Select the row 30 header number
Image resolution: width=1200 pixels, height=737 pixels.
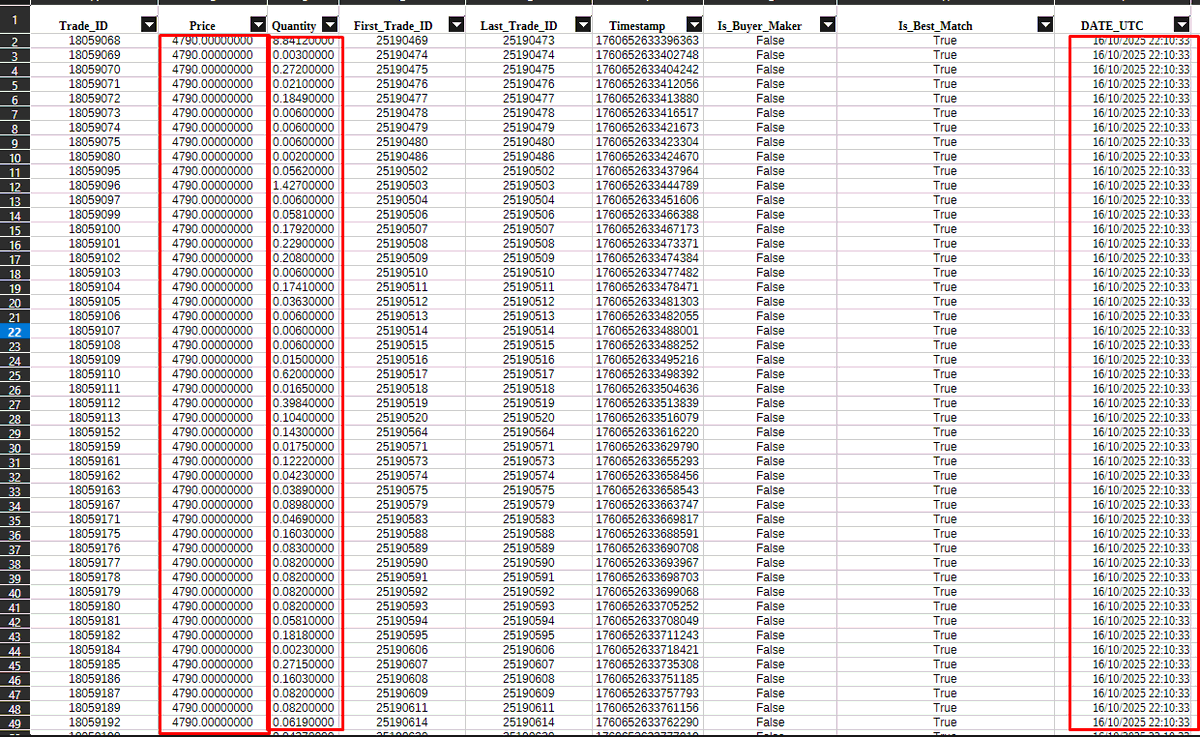pos(16,447)
